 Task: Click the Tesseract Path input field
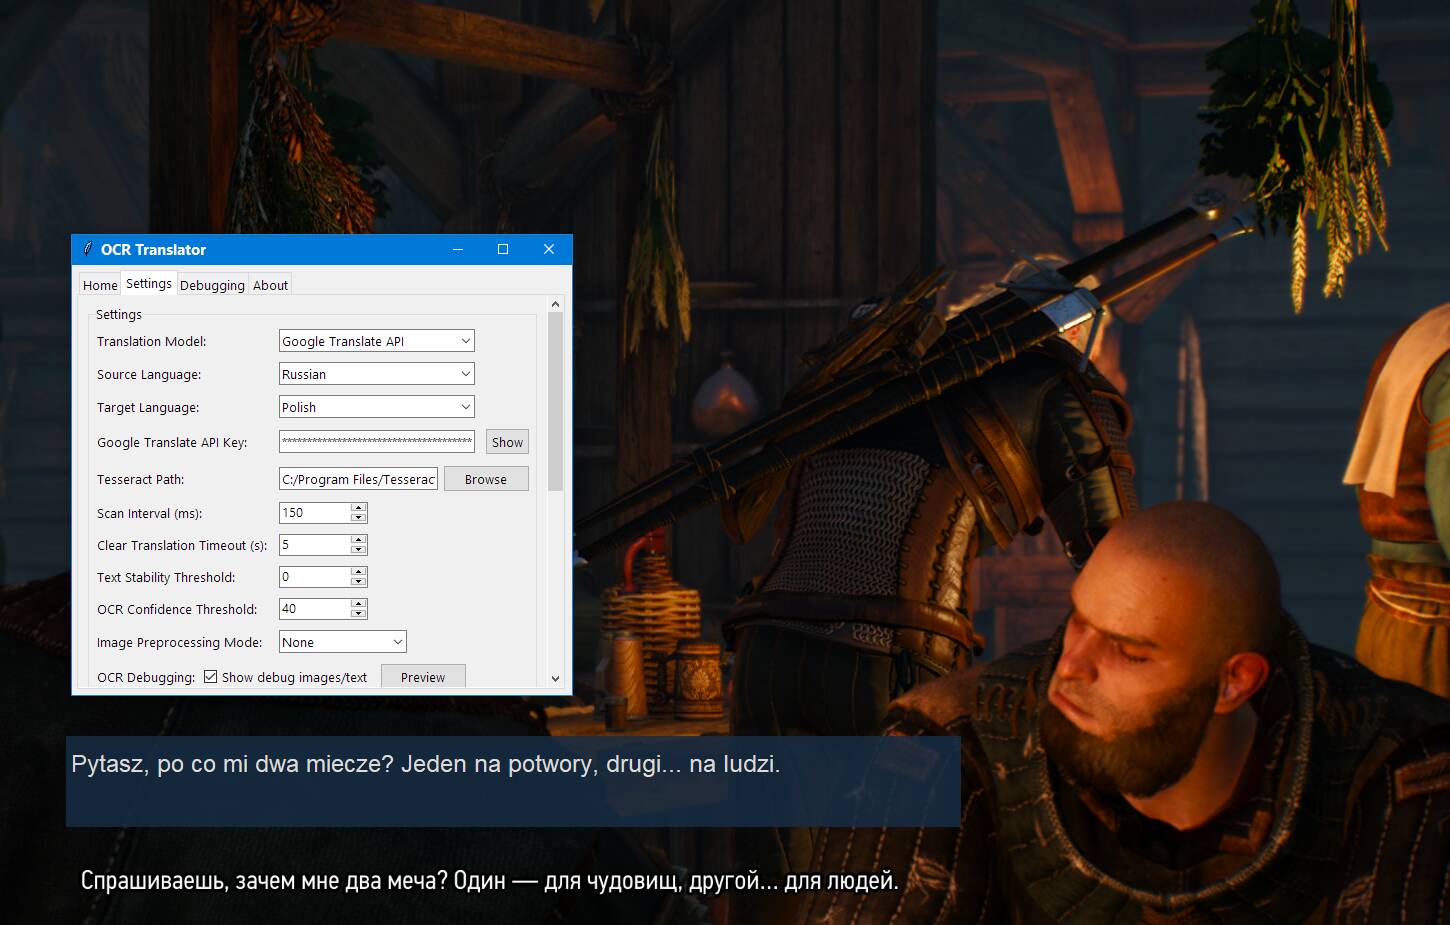(x=358, y=479)
